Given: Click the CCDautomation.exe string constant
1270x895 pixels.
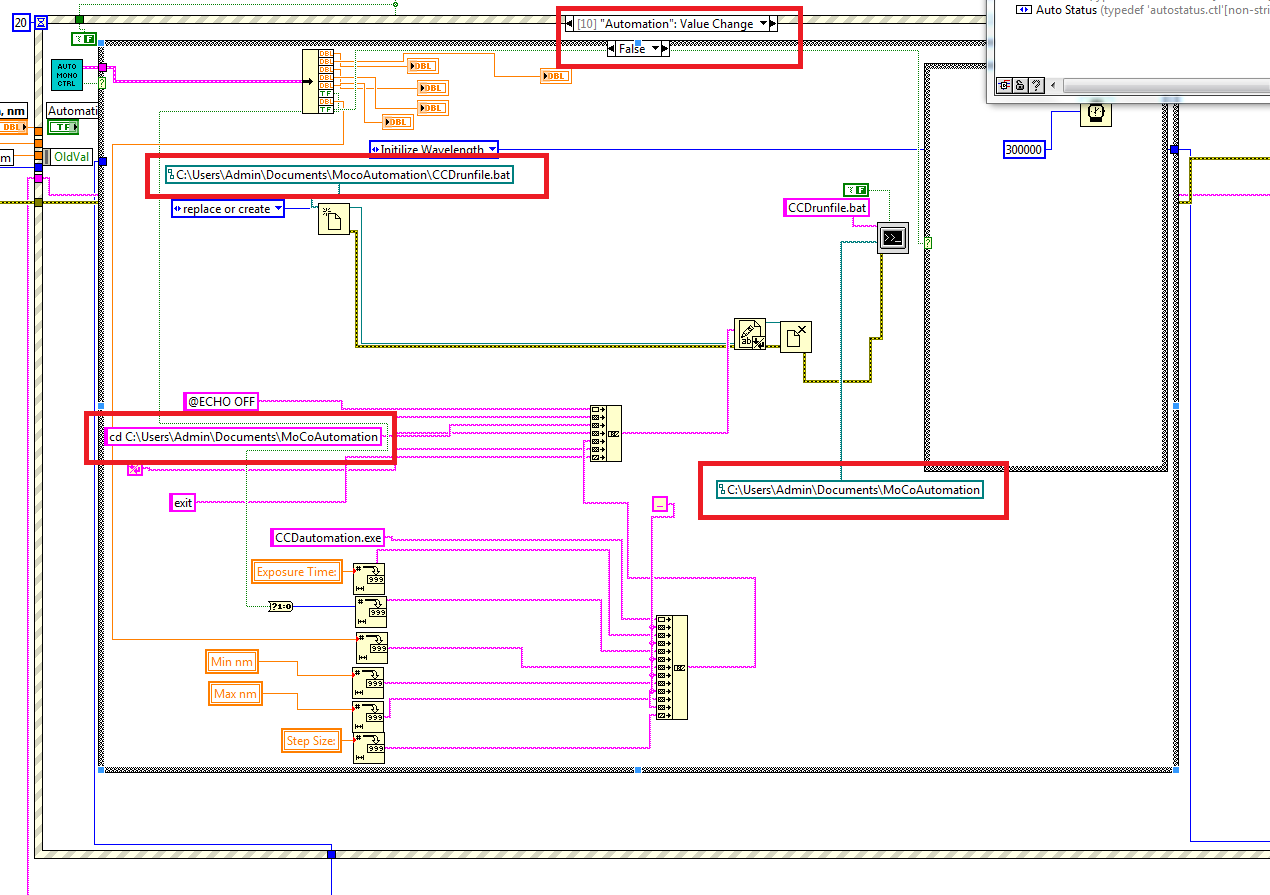Looking at the screenshot, I should [328, 537].
